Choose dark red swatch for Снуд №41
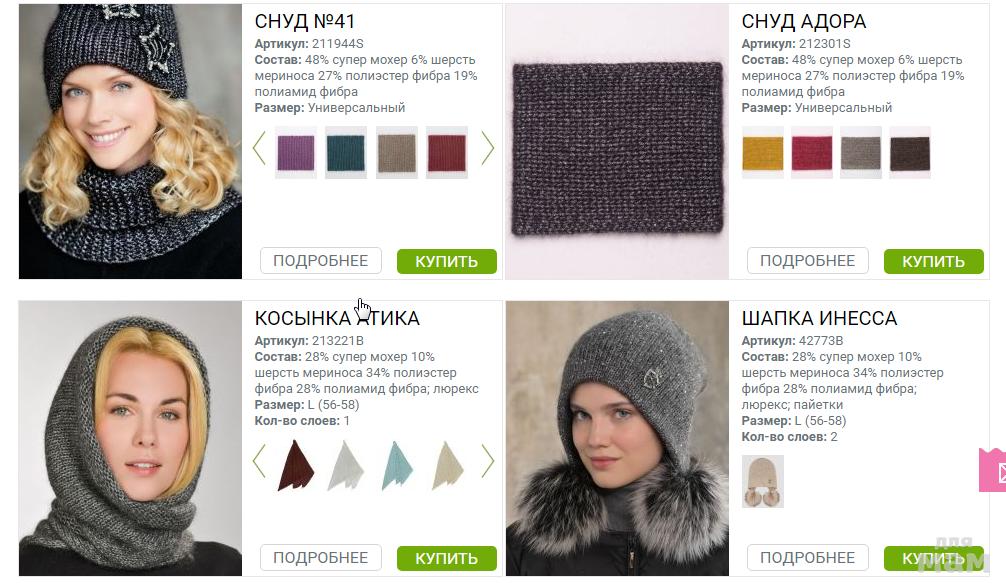 (447, 152)
